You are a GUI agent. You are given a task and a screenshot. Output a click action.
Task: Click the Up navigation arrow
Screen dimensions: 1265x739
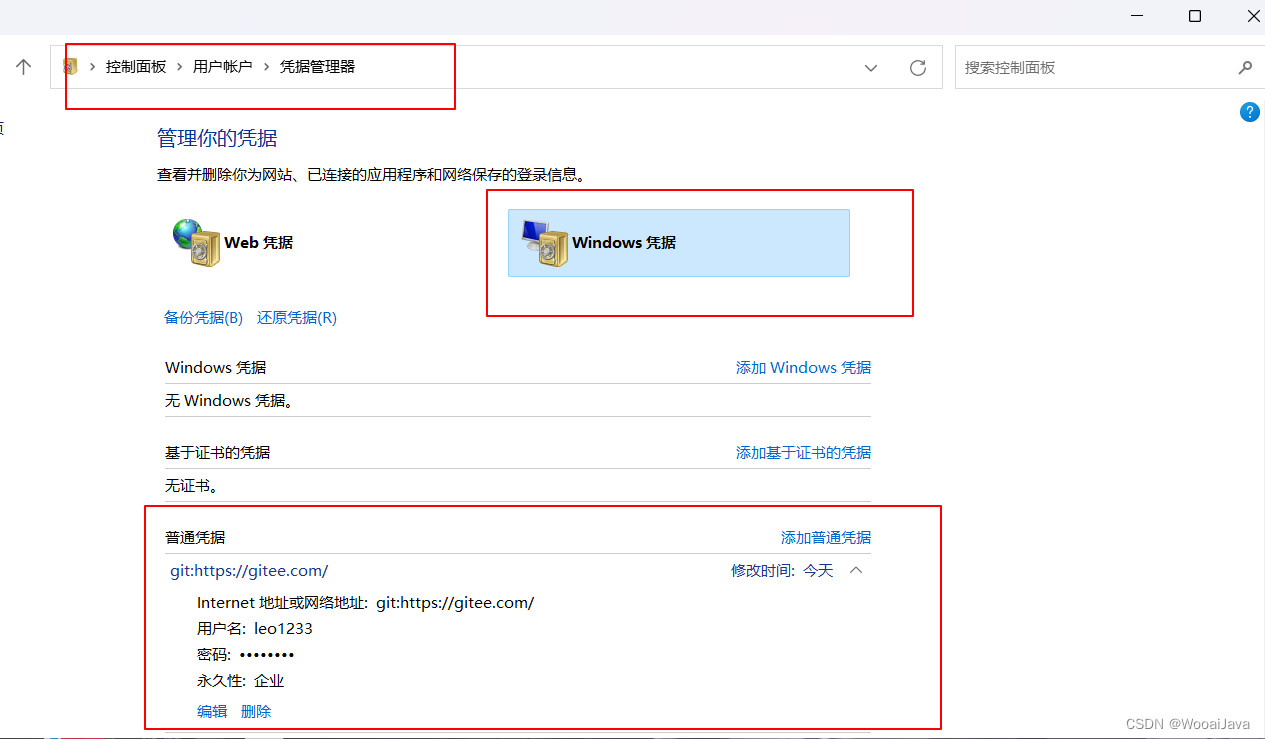coord(24,67)
